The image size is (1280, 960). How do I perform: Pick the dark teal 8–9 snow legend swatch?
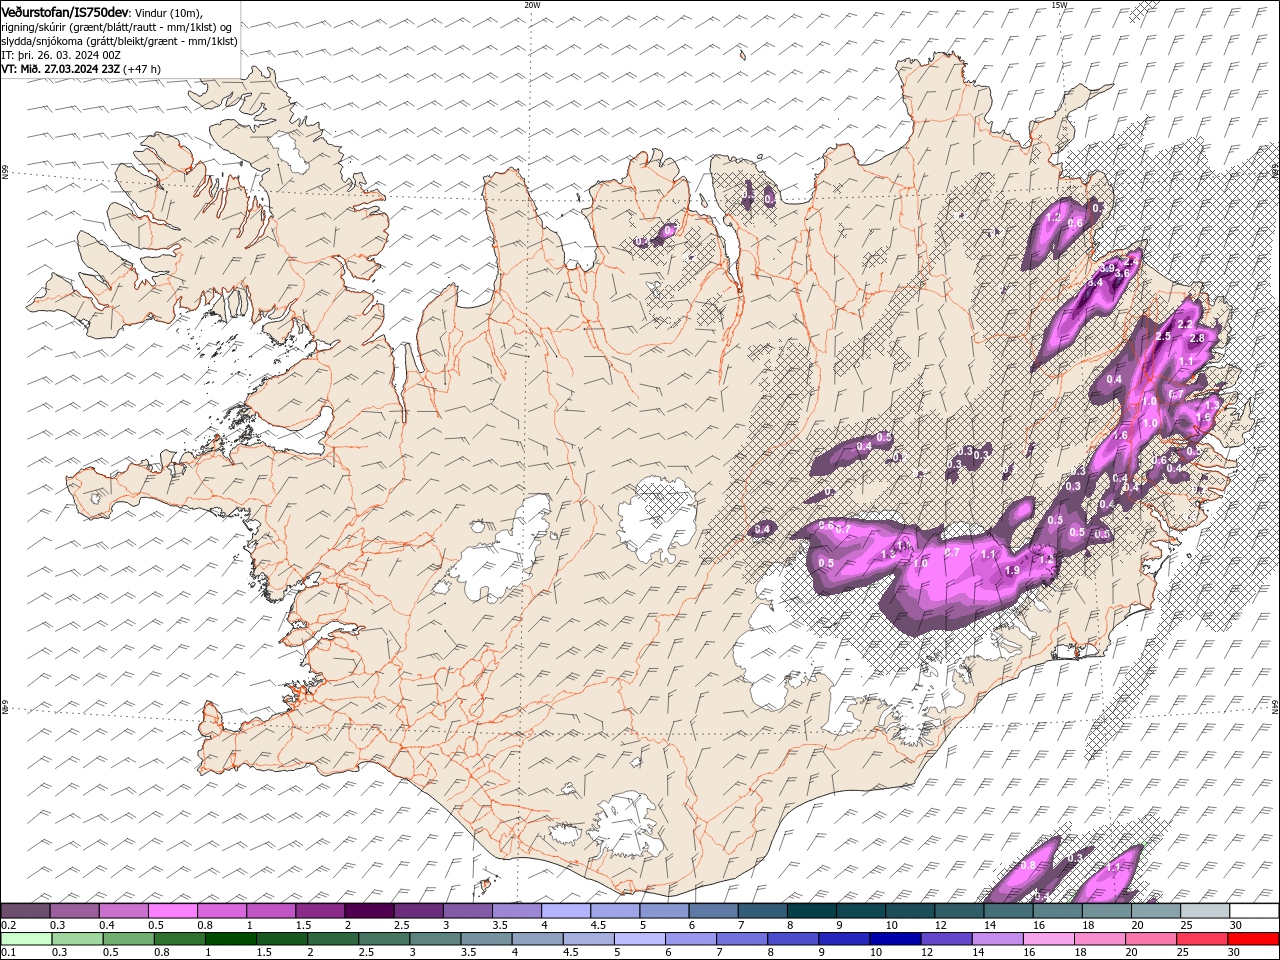pos(812,911)
